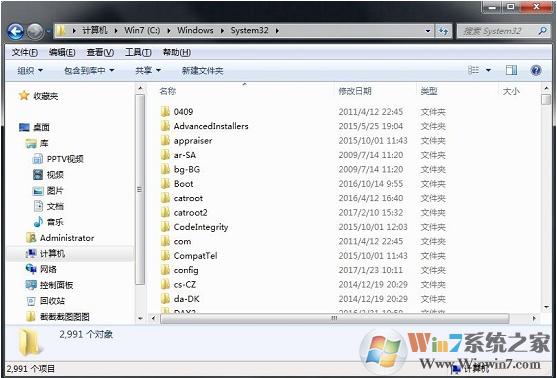Click the config folder icon
Image resolution: width=557 pixels, height=378 pixels.
[x=165, y=270]
